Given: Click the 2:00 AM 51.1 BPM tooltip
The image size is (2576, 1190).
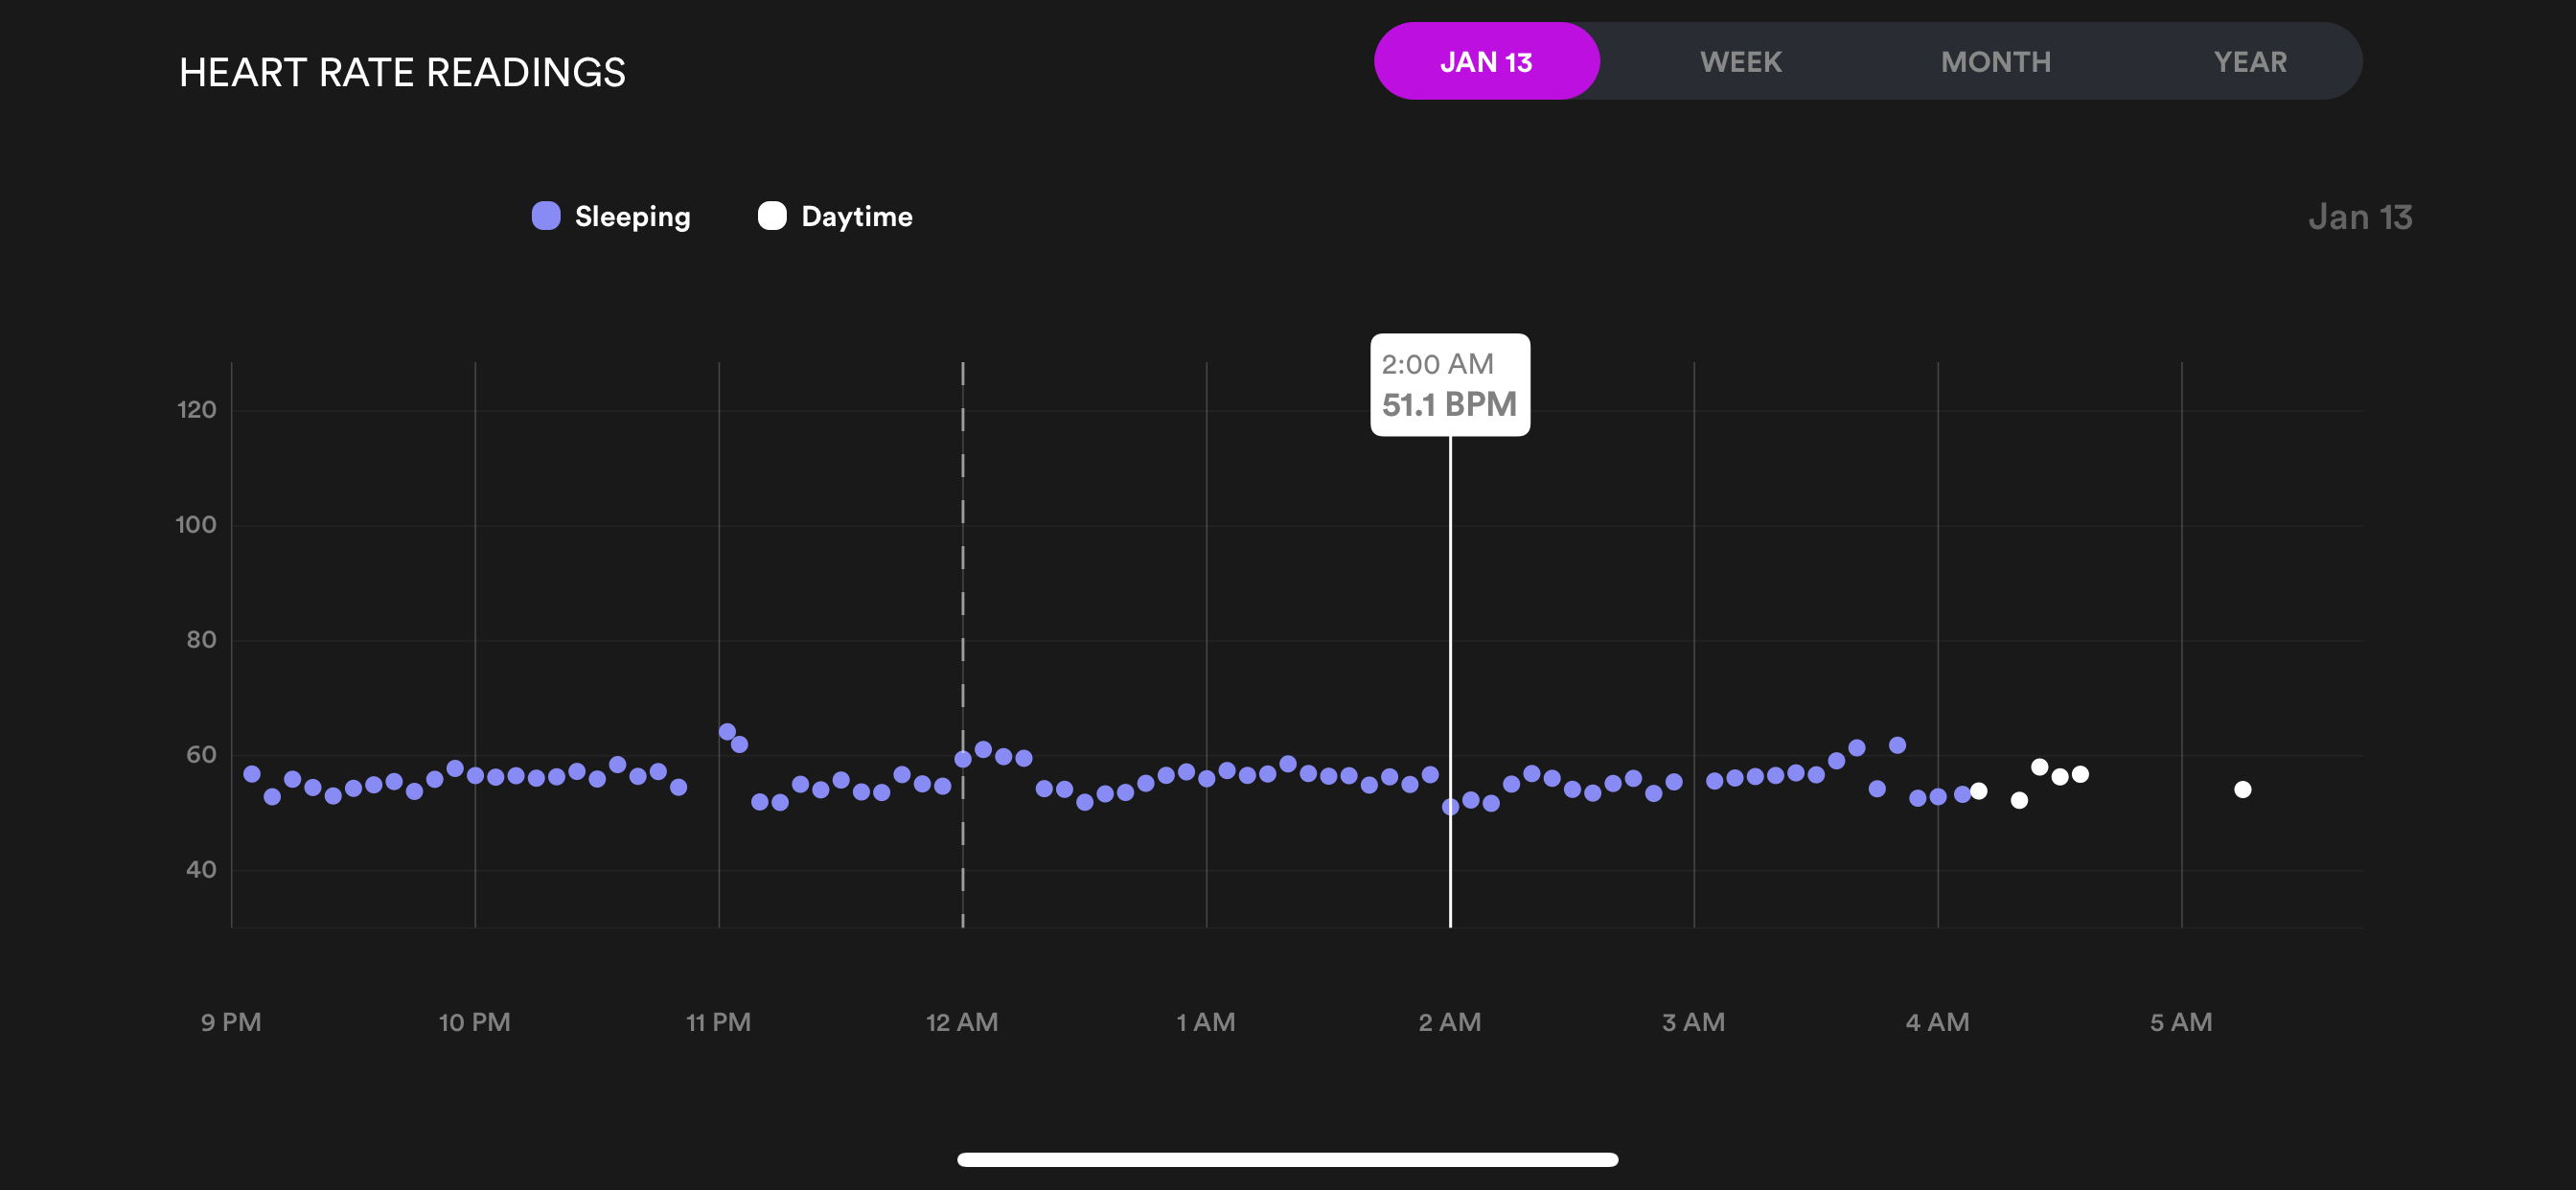Looking at the screenshot, I should pos(1449,385).
